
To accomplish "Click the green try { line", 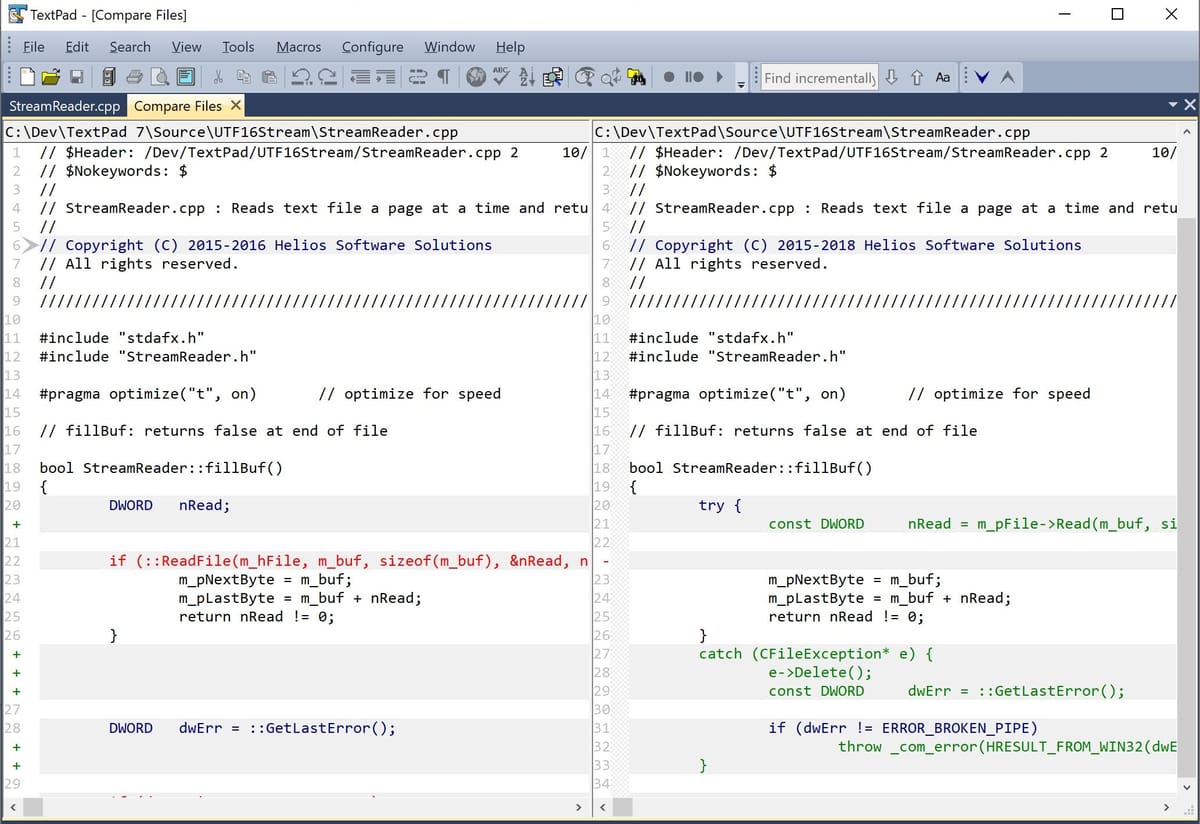I will tap(720, 505).
